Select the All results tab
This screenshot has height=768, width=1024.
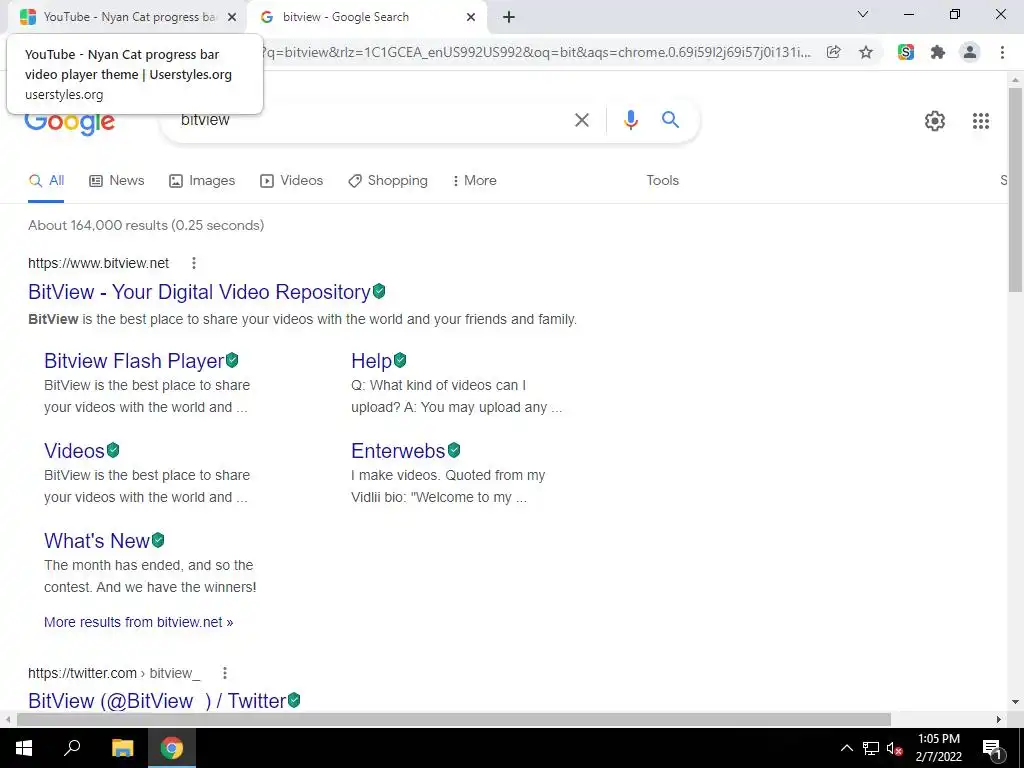point(46,181)
